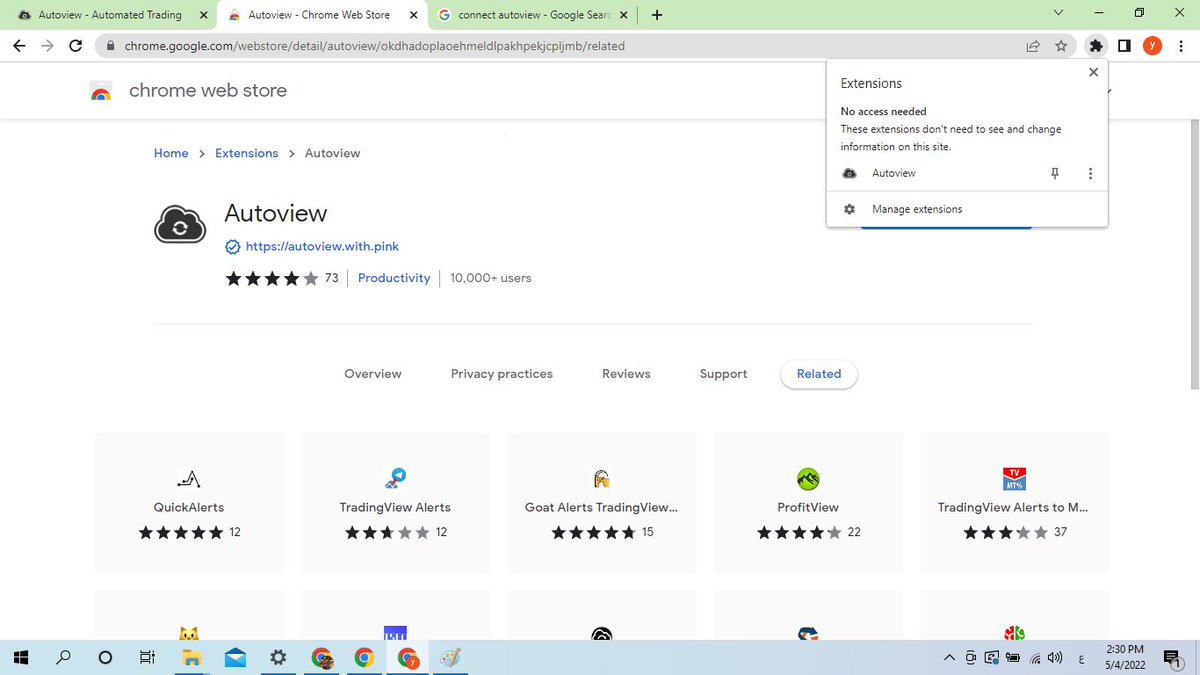This screenshot has width=1200, height=675.
Task: Open Windows taskbar search
Action: (x=63, y=658)
